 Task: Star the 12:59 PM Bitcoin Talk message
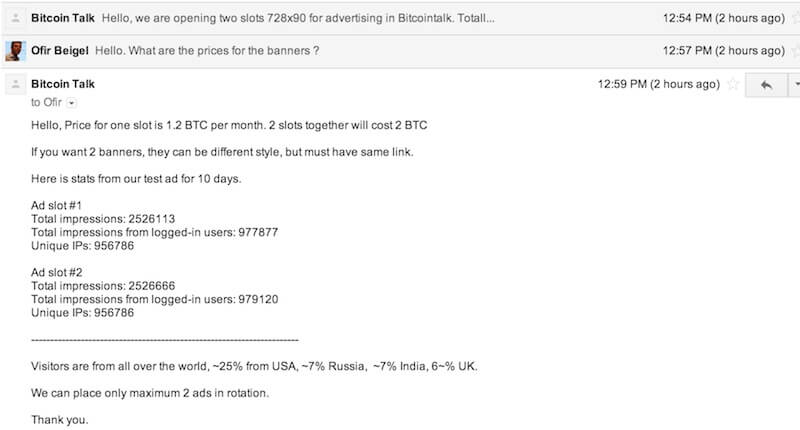[733, 84]
